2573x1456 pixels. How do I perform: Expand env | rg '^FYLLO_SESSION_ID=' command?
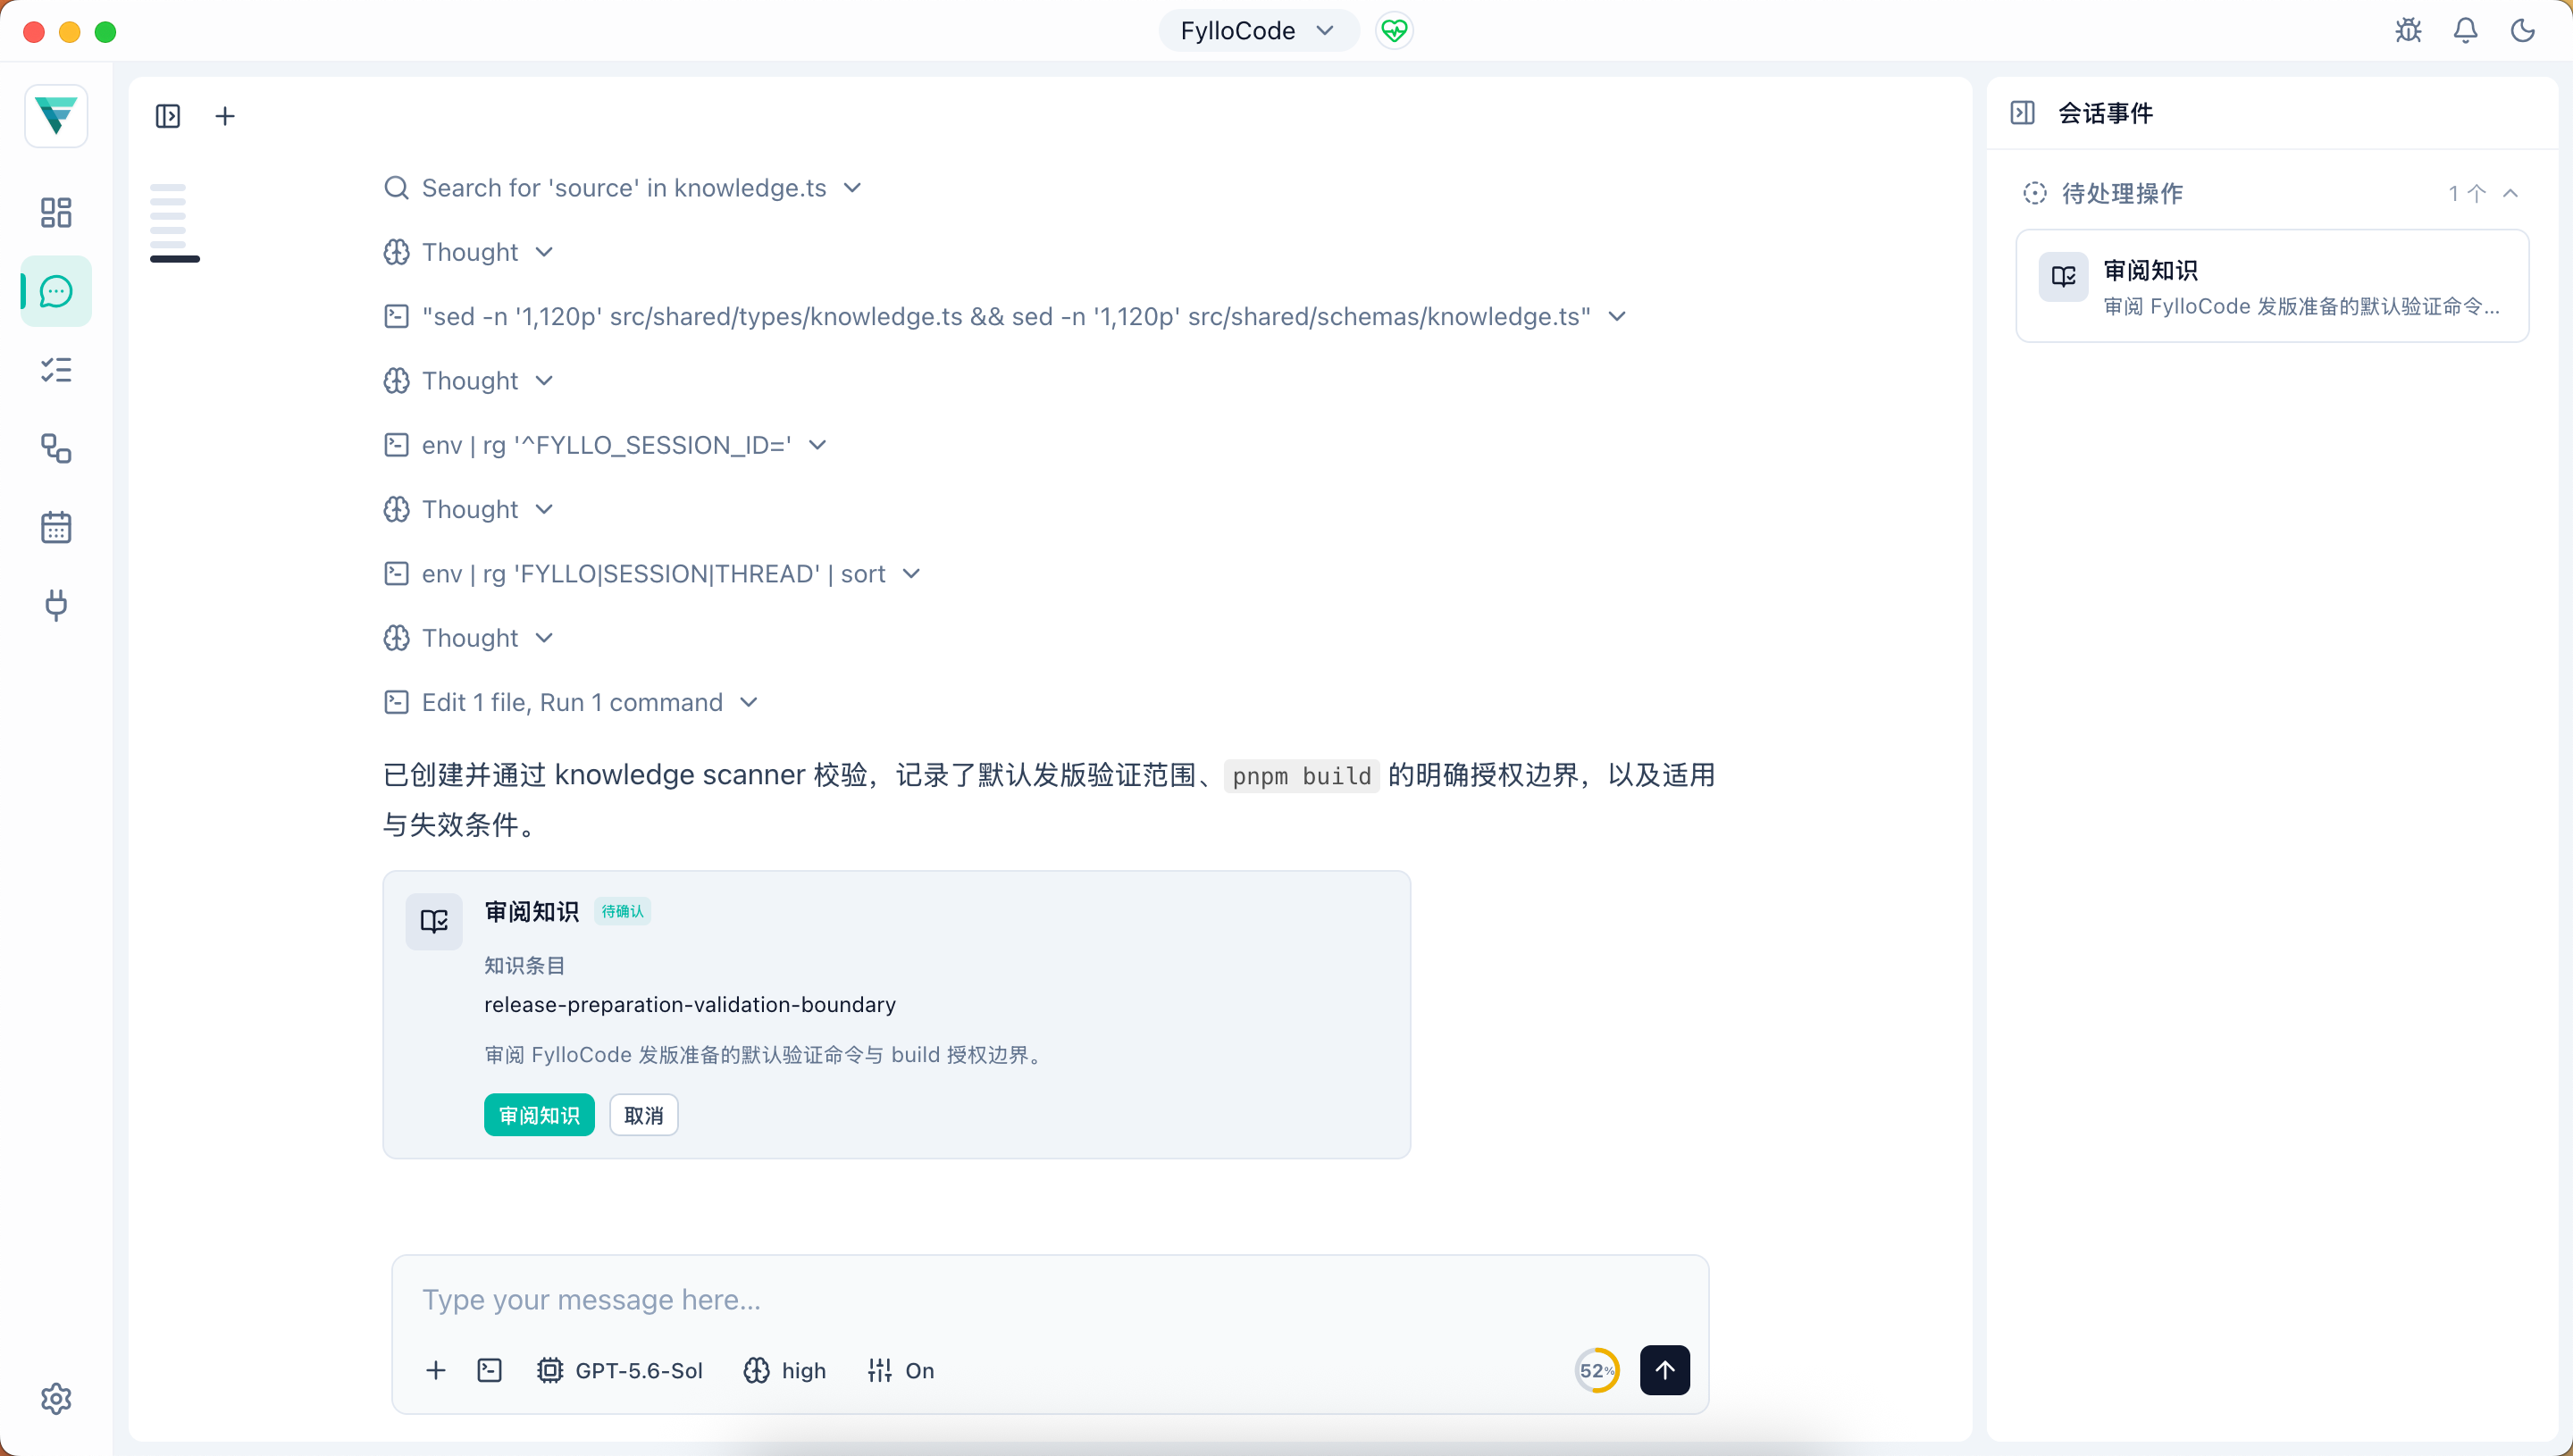(x=605, y=445)
